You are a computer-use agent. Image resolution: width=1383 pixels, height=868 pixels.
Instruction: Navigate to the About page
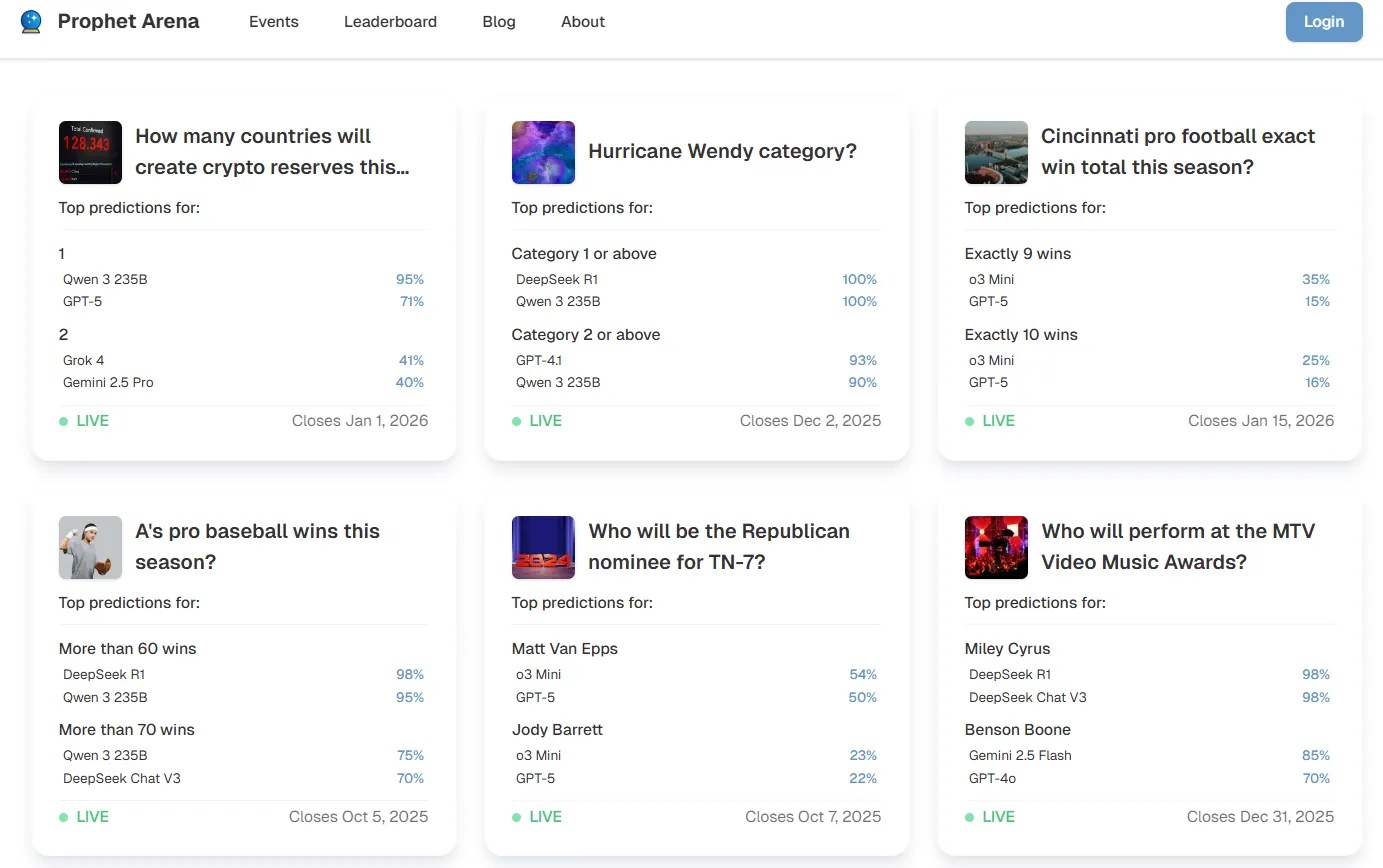click(x=583, y=21)
